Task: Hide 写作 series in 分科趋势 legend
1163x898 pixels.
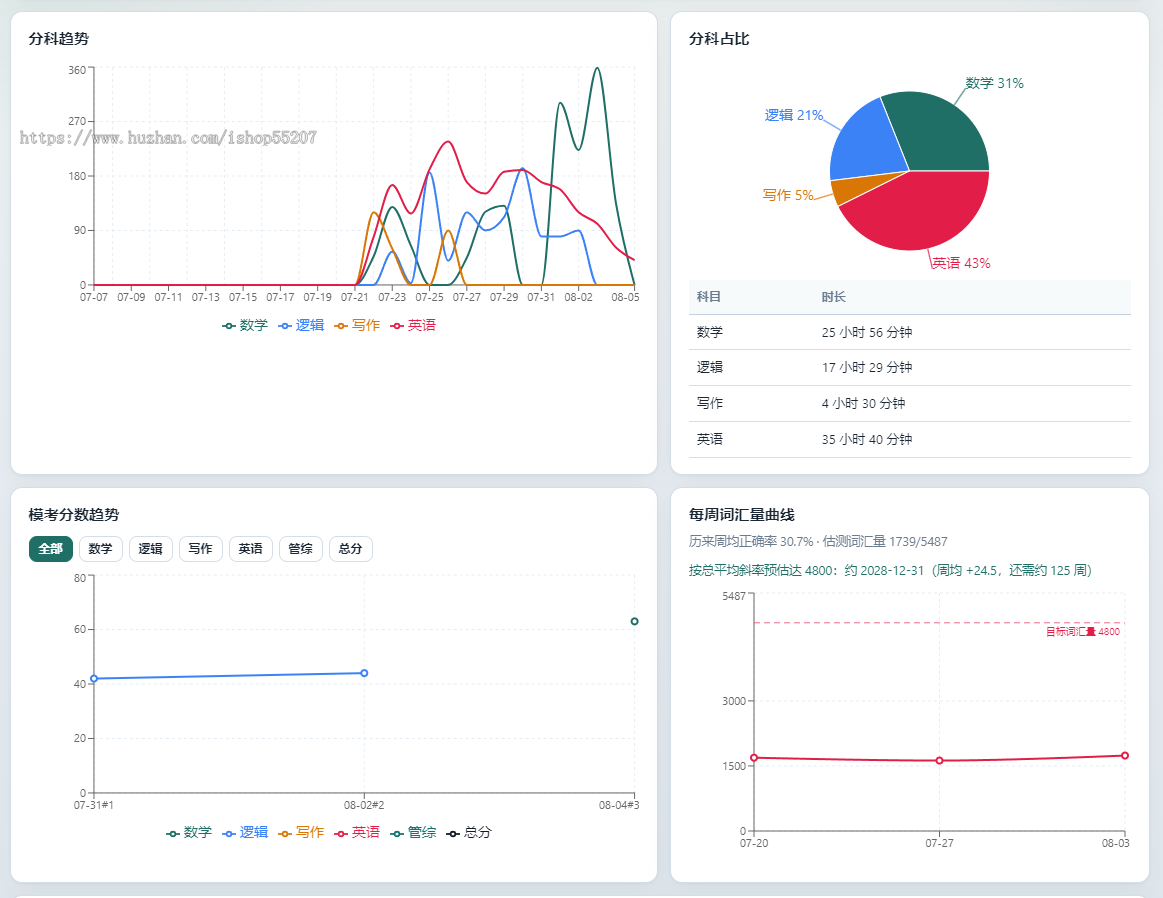Action: [x=357, y=326]
